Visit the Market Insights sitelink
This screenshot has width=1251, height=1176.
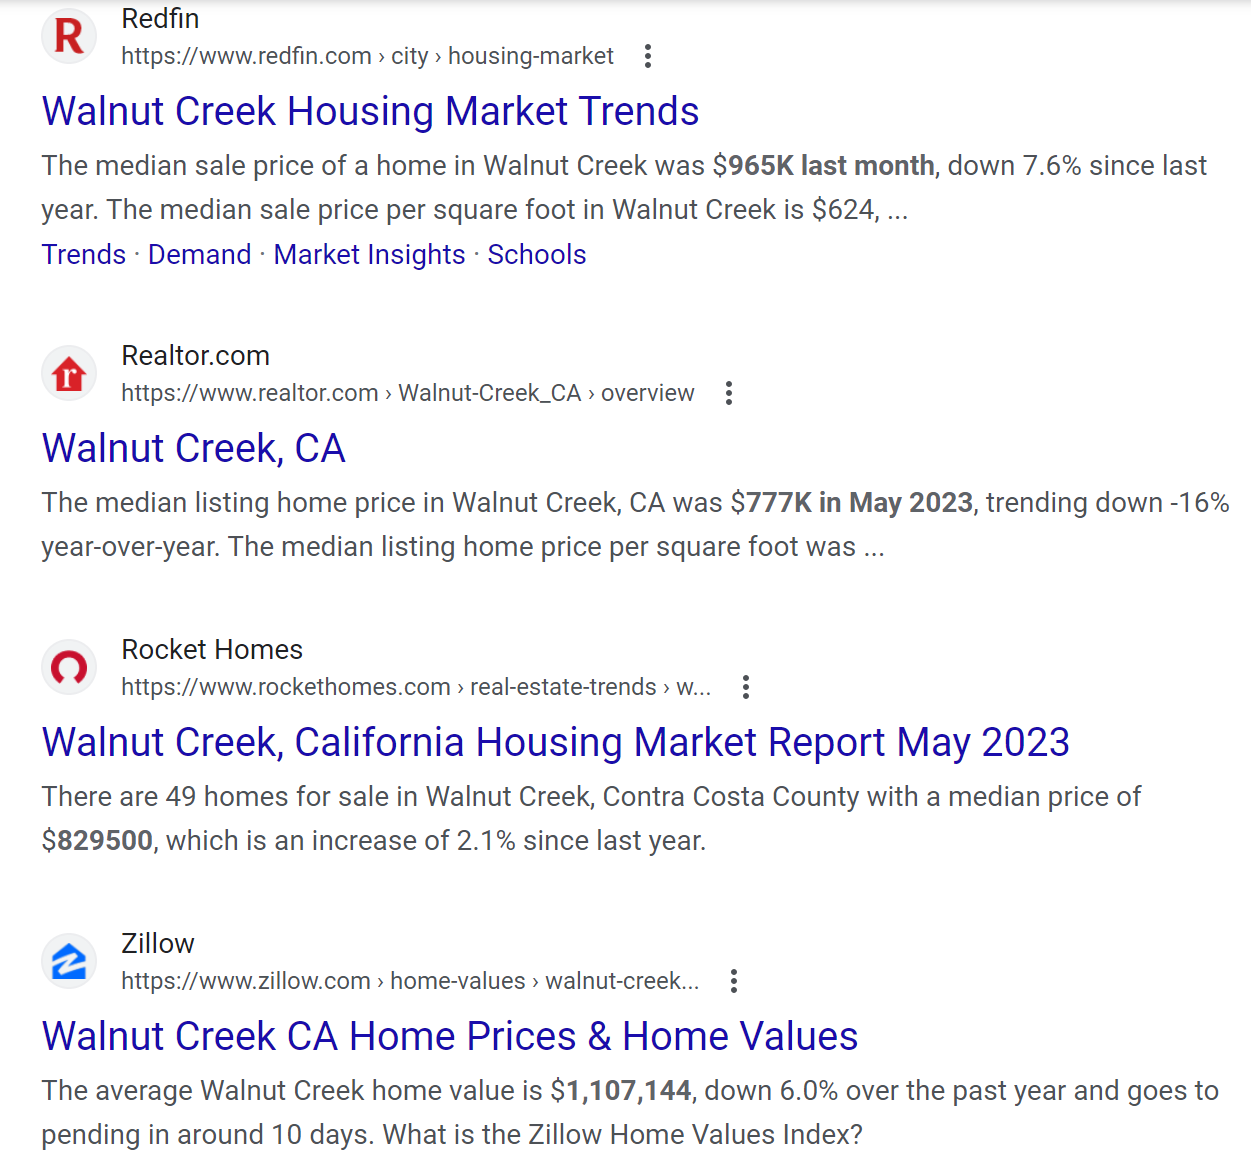click(369, 255)
